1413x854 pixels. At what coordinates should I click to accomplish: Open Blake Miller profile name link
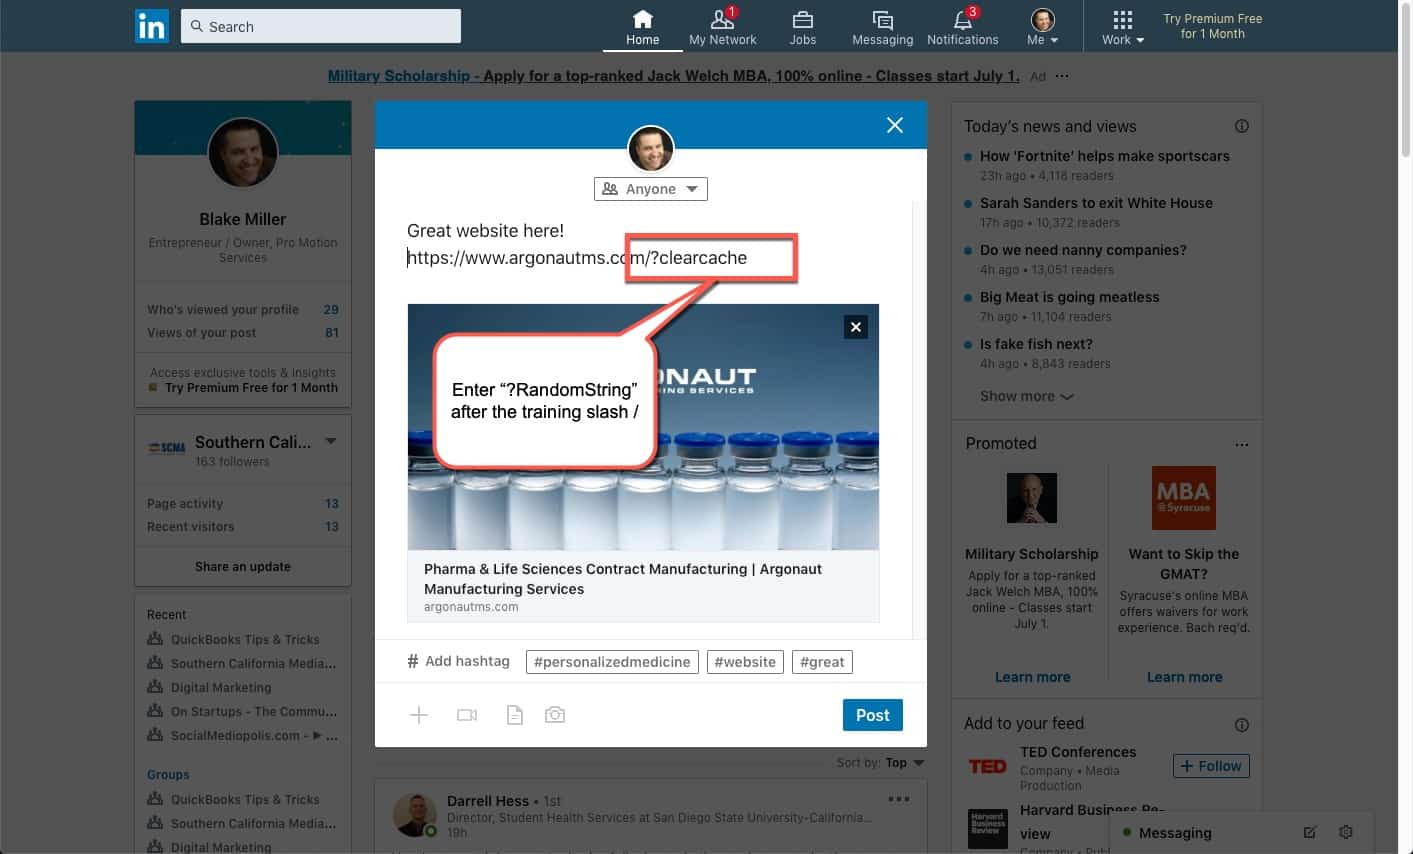(243, 219)
